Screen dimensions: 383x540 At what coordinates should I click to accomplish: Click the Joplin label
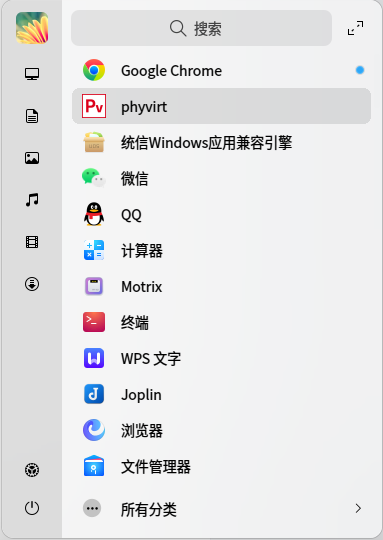(x=141, y=395)
